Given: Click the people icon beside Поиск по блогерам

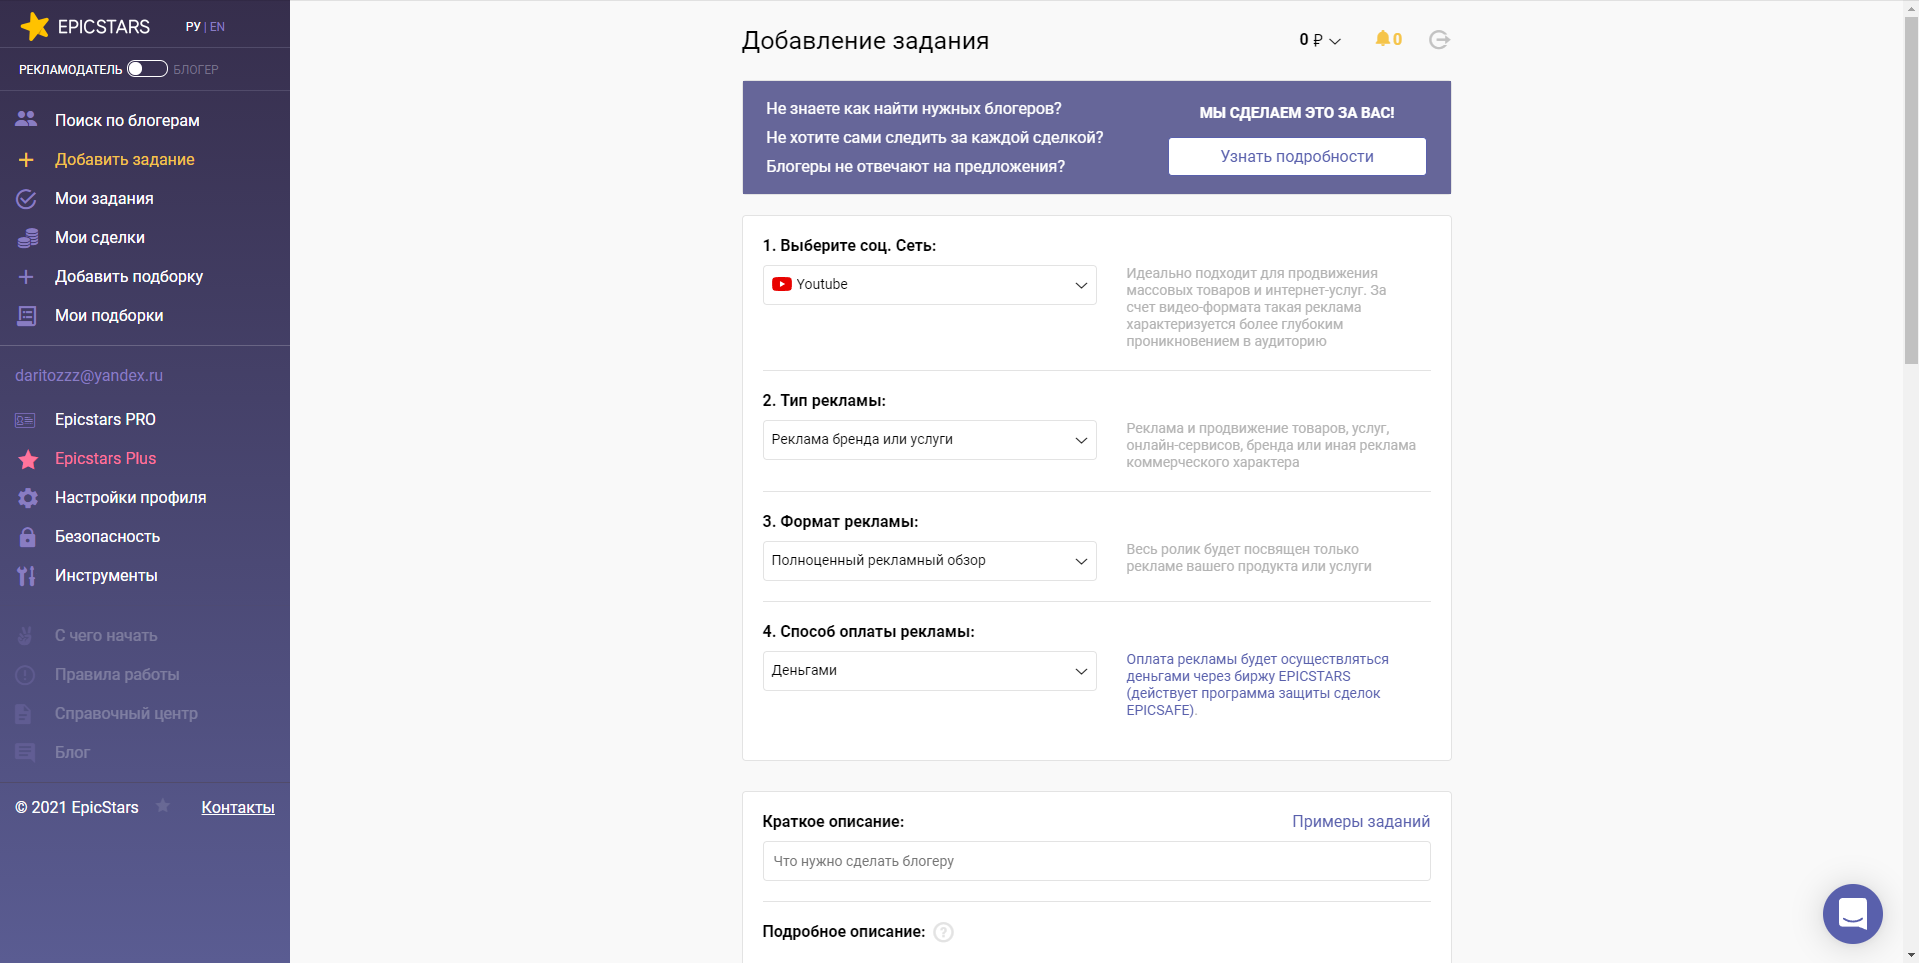Looking at the screenshot, I should [26, 119].
